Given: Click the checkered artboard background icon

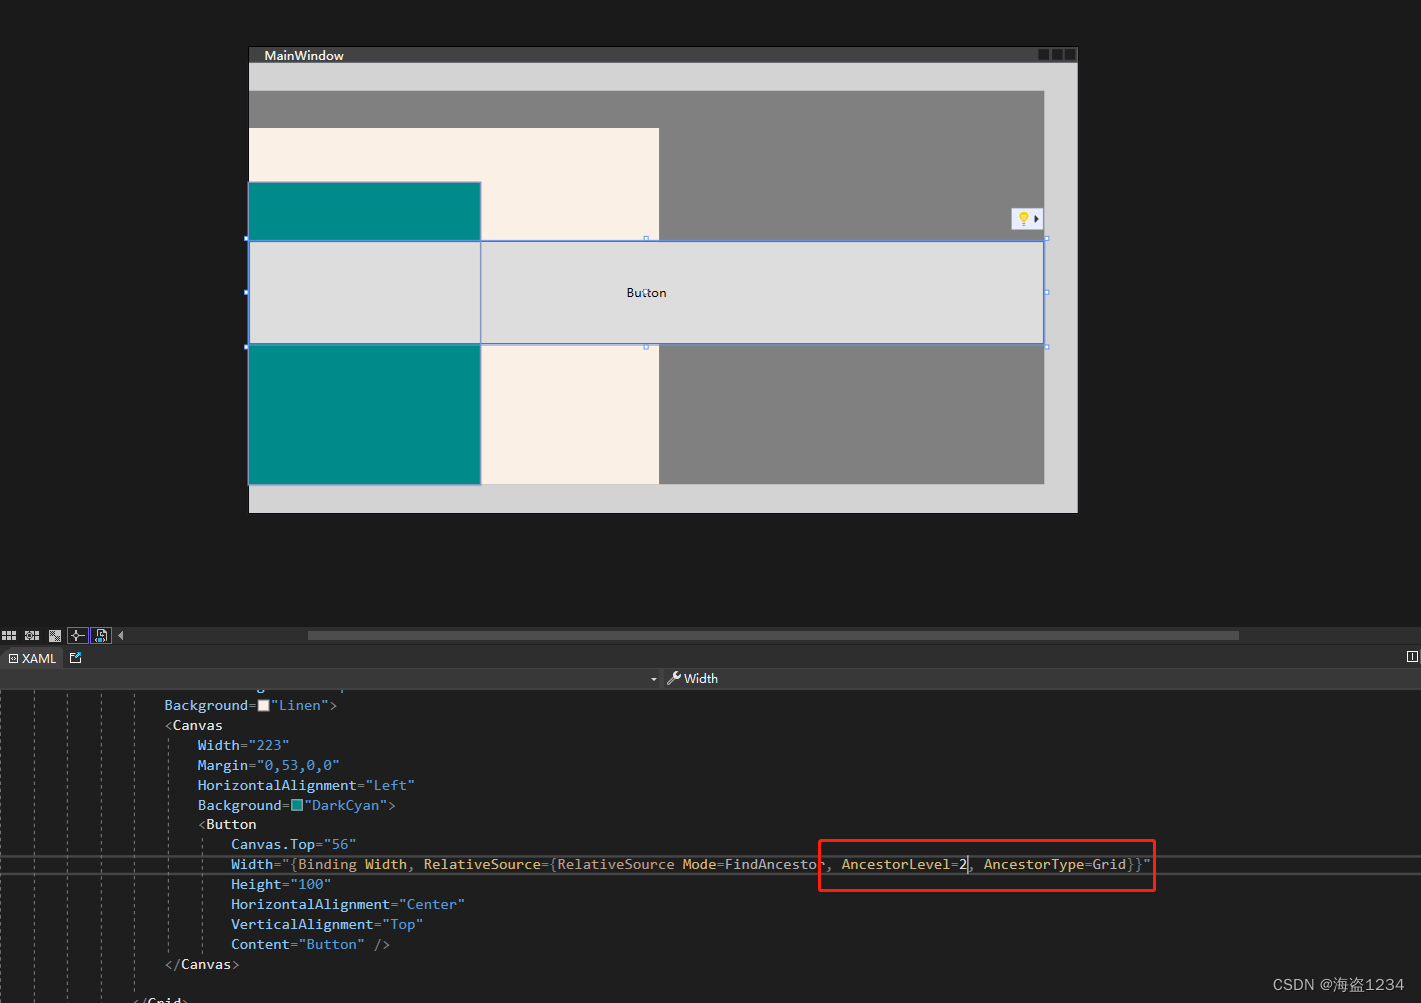Looking at the screenshot, I should (x=55, y=635).
